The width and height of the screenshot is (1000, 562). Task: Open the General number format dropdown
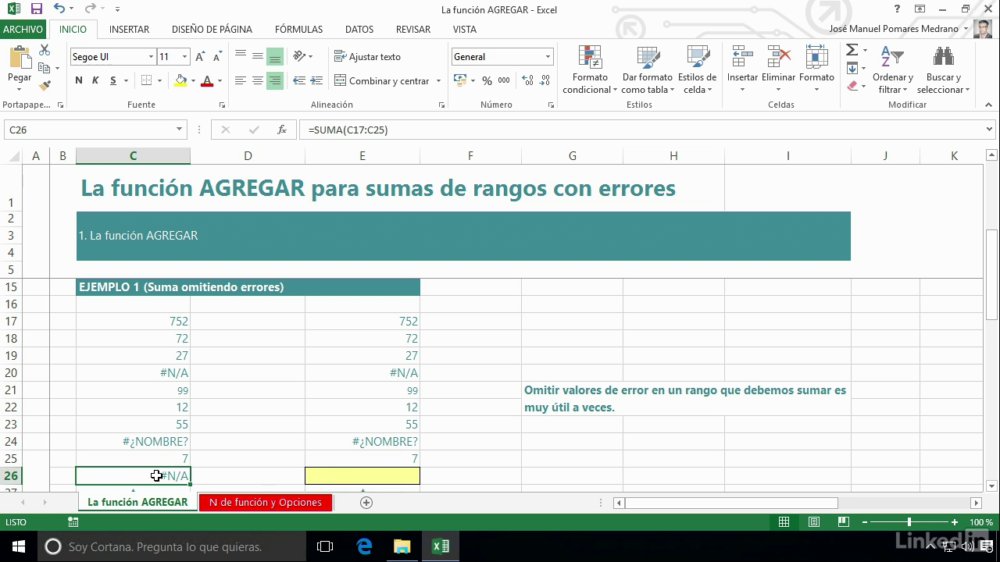(547, 57)
